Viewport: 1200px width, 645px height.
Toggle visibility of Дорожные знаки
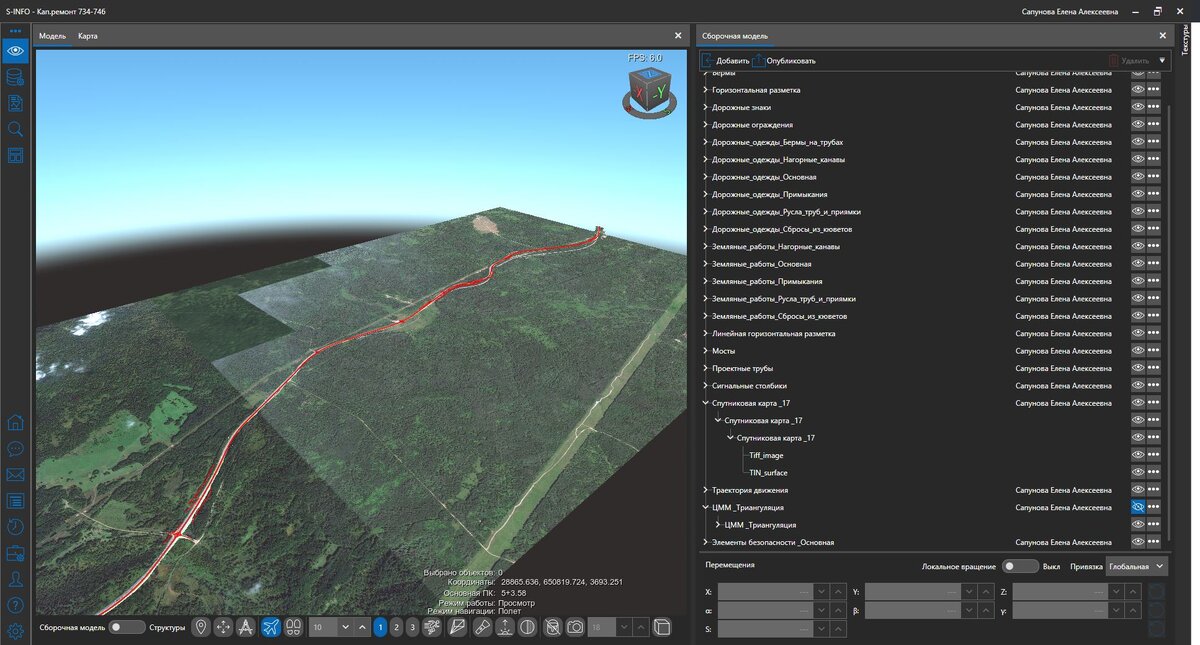pyautogui.click(x=1138, y=107)
